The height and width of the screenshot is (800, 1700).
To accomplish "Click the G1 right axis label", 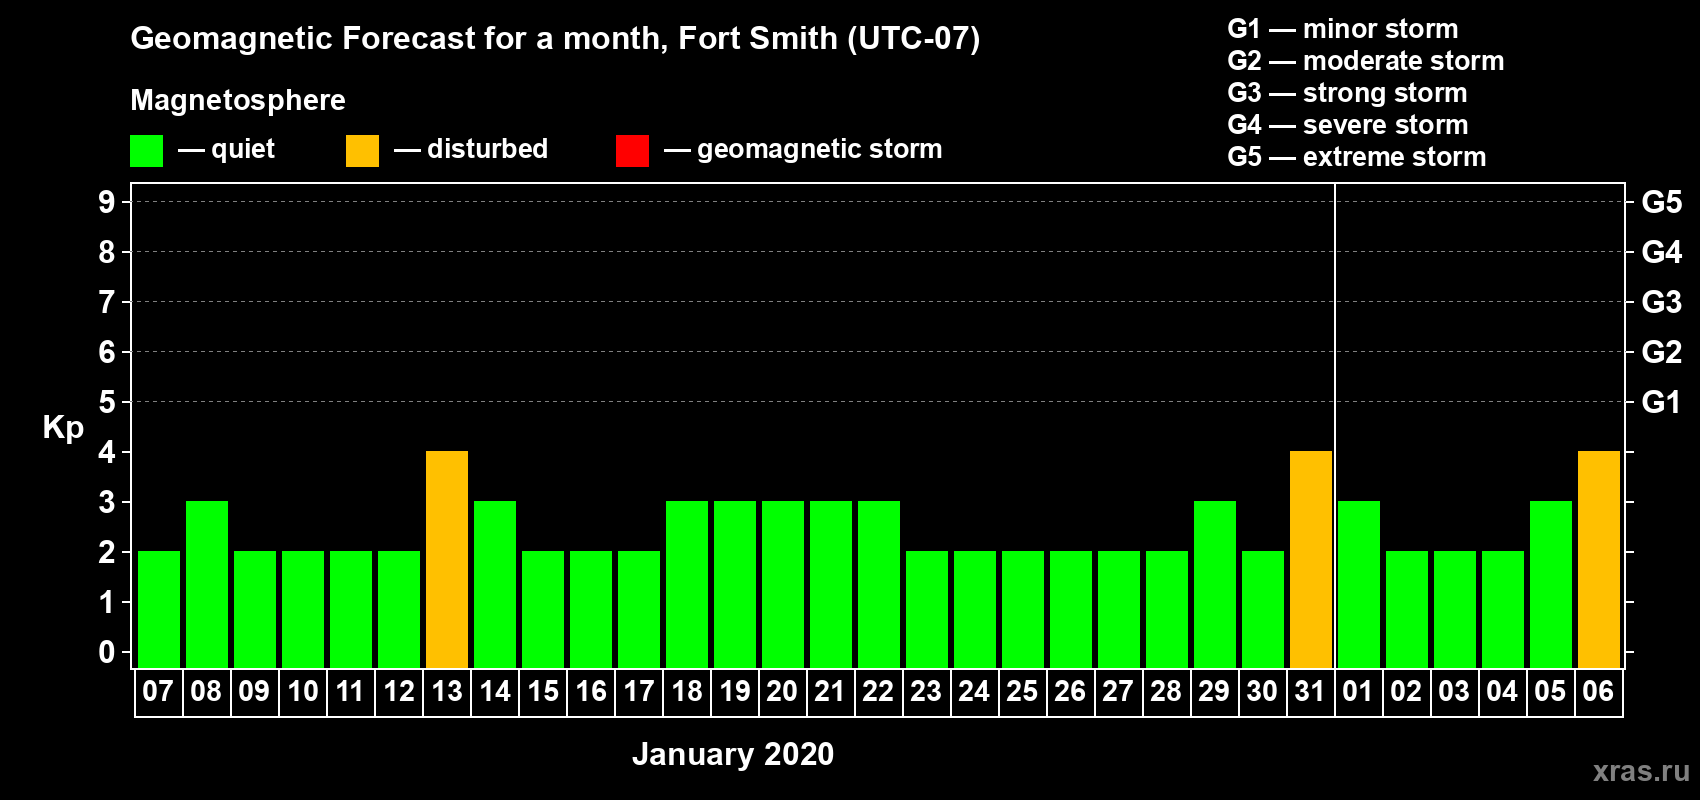I will 1662,402.
